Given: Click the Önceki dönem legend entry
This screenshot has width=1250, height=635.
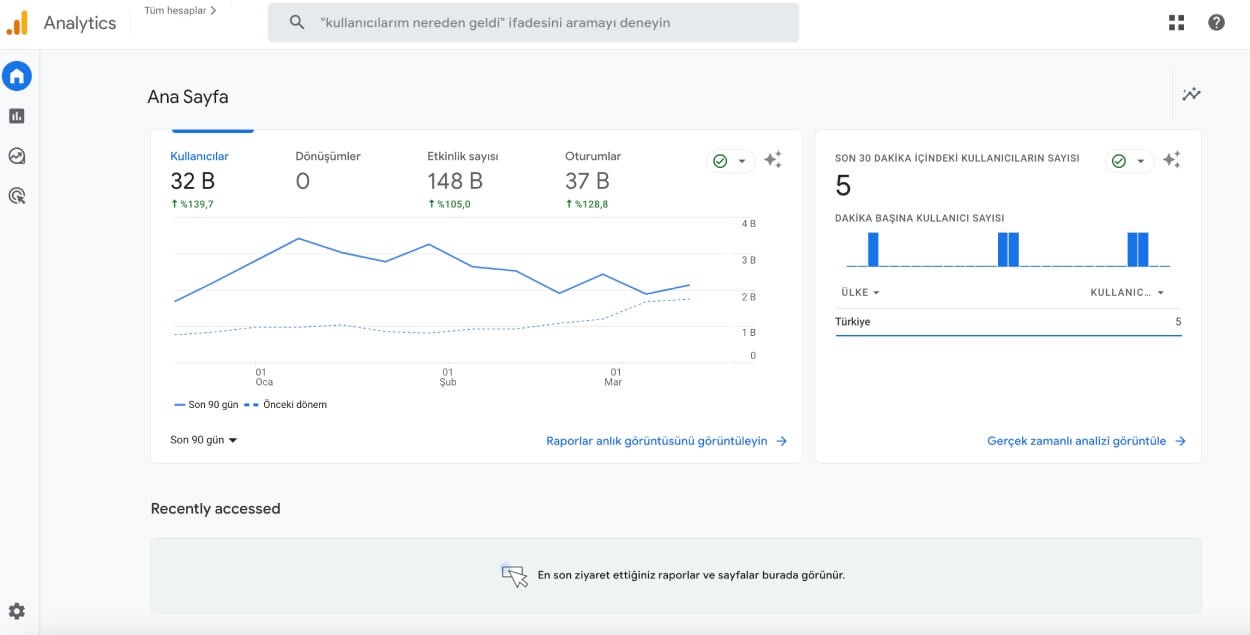Looking at the screenshot, I should (x=286, y=405).
